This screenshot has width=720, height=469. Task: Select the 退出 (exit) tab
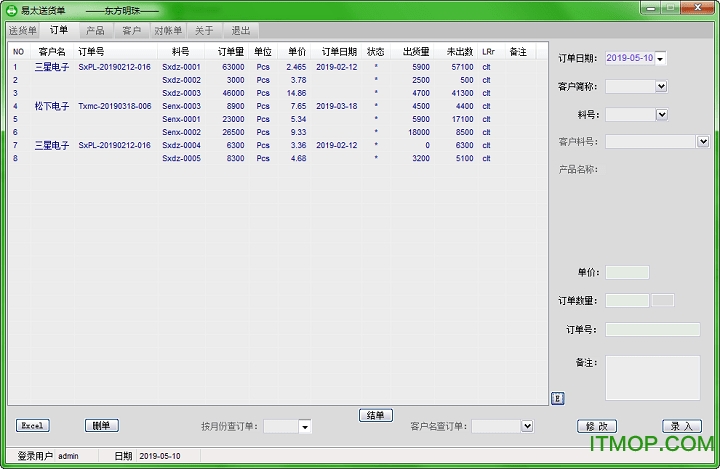(x=240, y=30)
